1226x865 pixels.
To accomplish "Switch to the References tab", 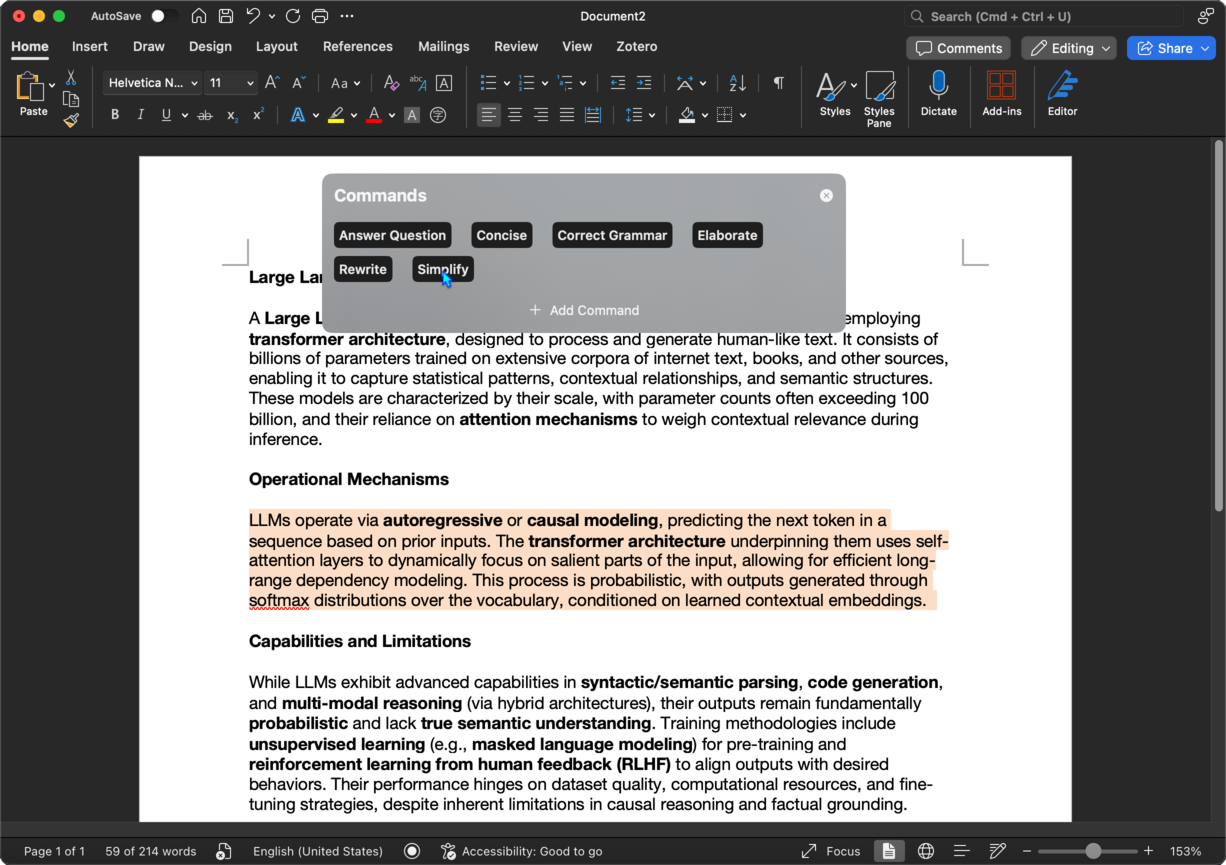I will pyautogui.click(x=357, y=46).
